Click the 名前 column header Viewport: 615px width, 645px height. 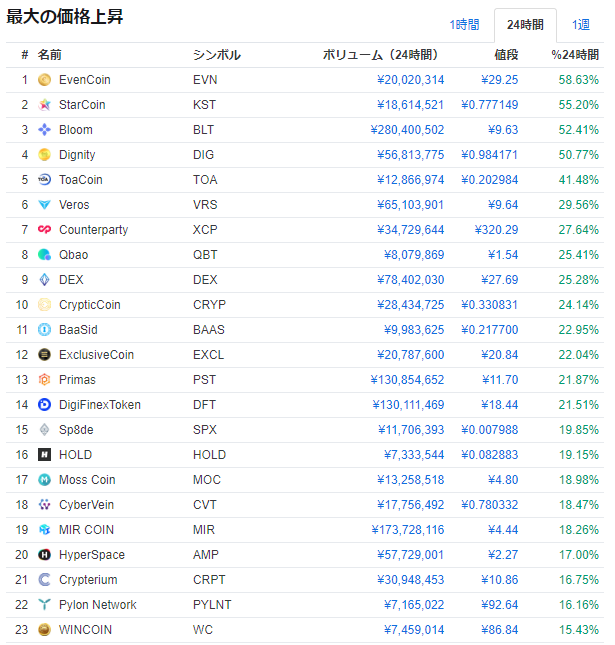(50, 55)
